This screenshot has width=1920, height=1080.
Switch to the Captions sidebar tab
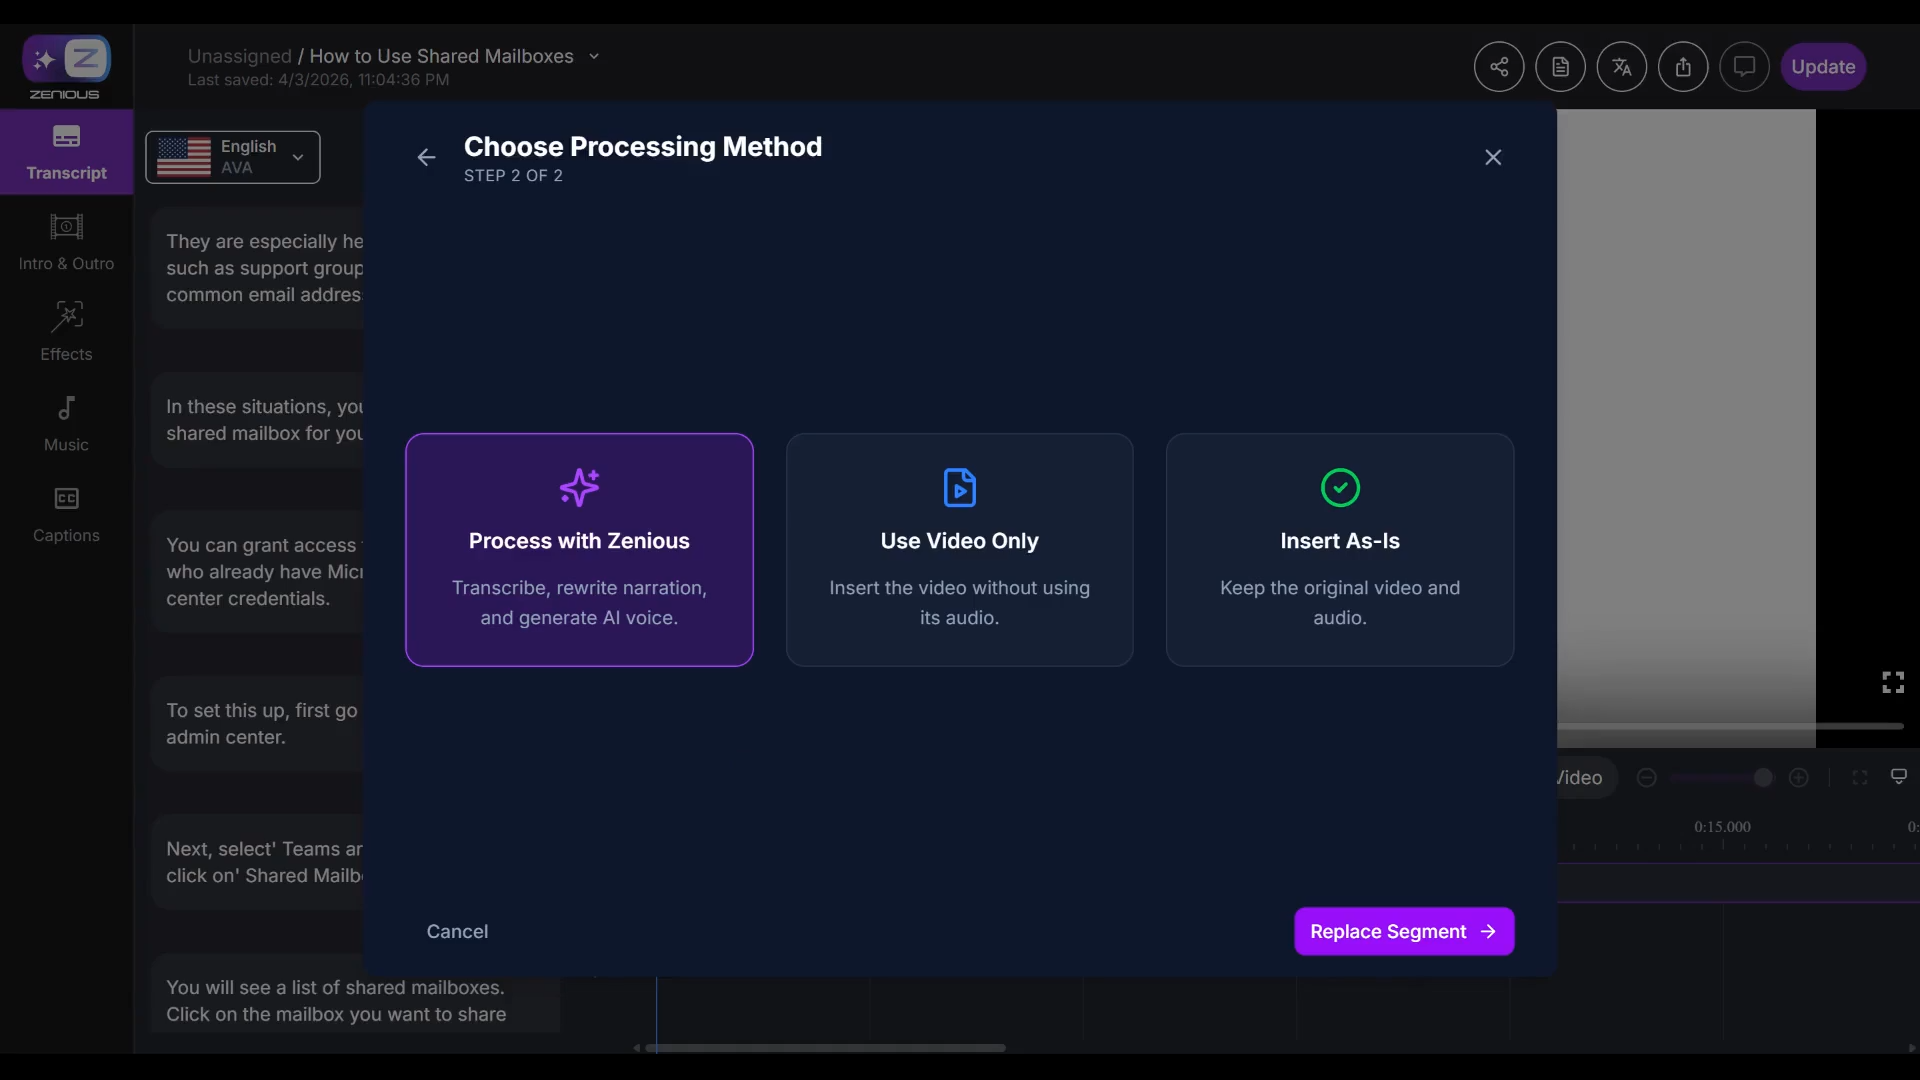[x=66, y=513]
